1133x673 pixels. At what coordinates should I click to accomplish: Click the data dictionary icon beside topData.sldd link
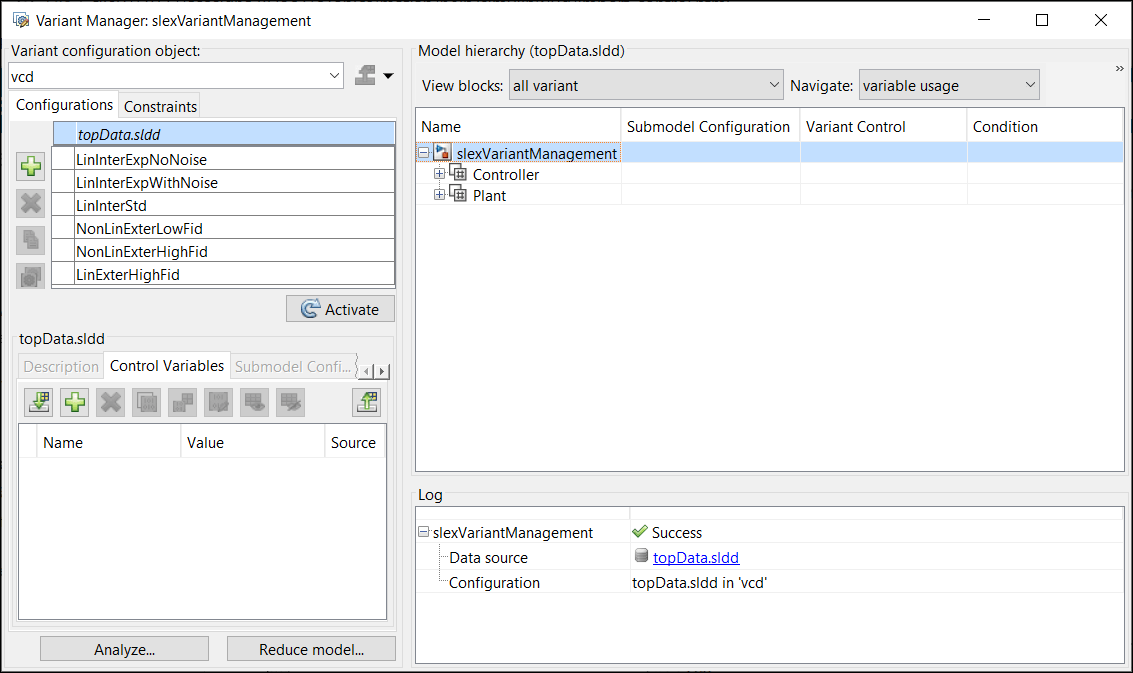[x=641, y=555]
